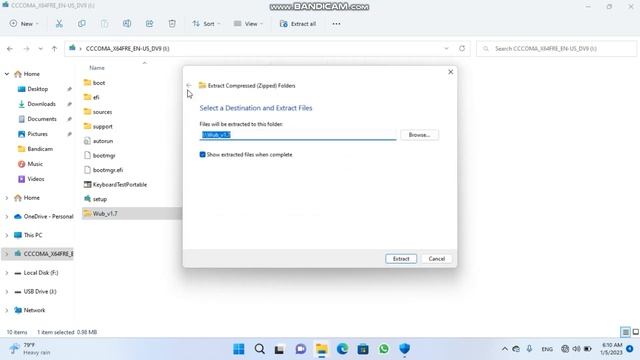Expand the USB Drive node

pos(7,291)
